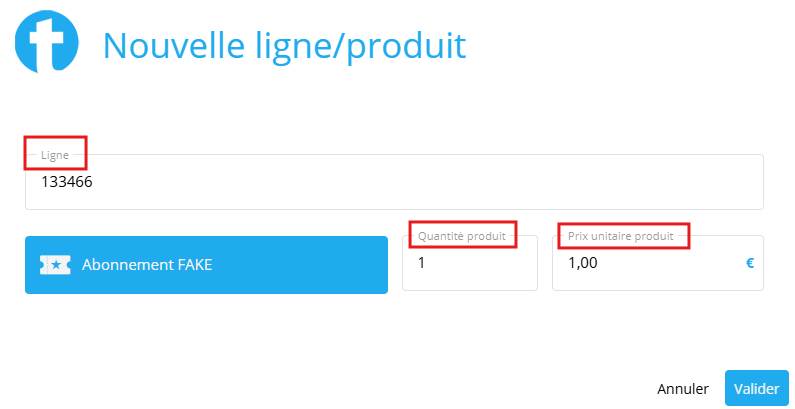The image size is (795, 409).
Task: Confirm with the Valider button
Action: coord(756,389)
